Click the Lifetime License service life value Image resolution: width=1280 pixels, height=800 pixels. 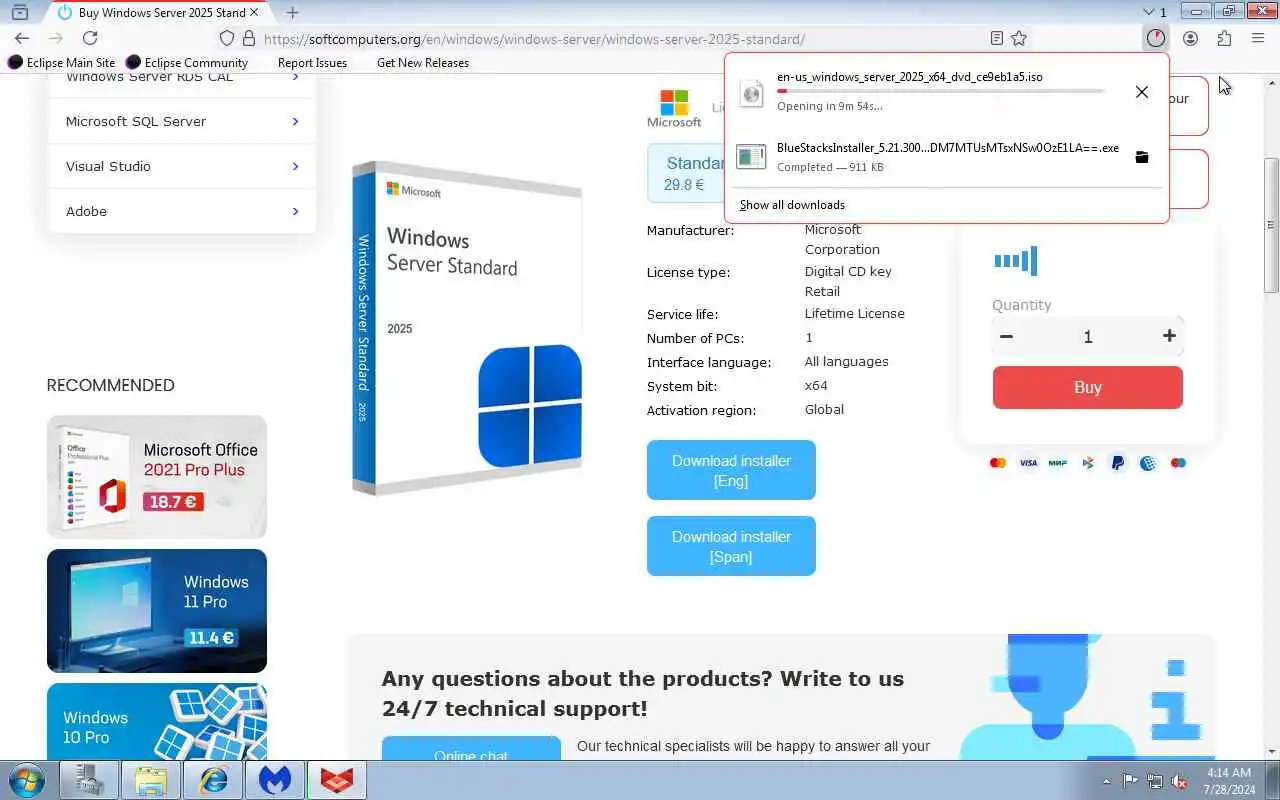pyautogui.click(x=854, y=313)
